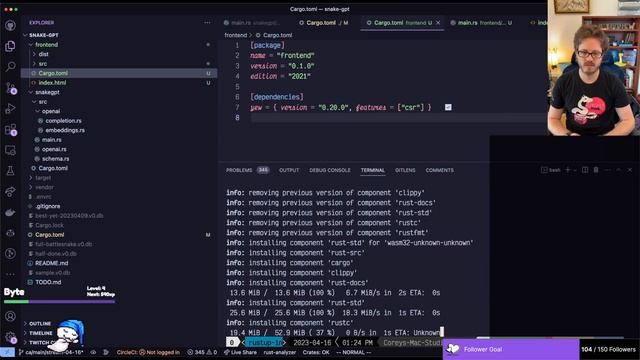Maximize the panel with the chevron up icon
This screenshot has height=360, width=640.
point(619,170)
